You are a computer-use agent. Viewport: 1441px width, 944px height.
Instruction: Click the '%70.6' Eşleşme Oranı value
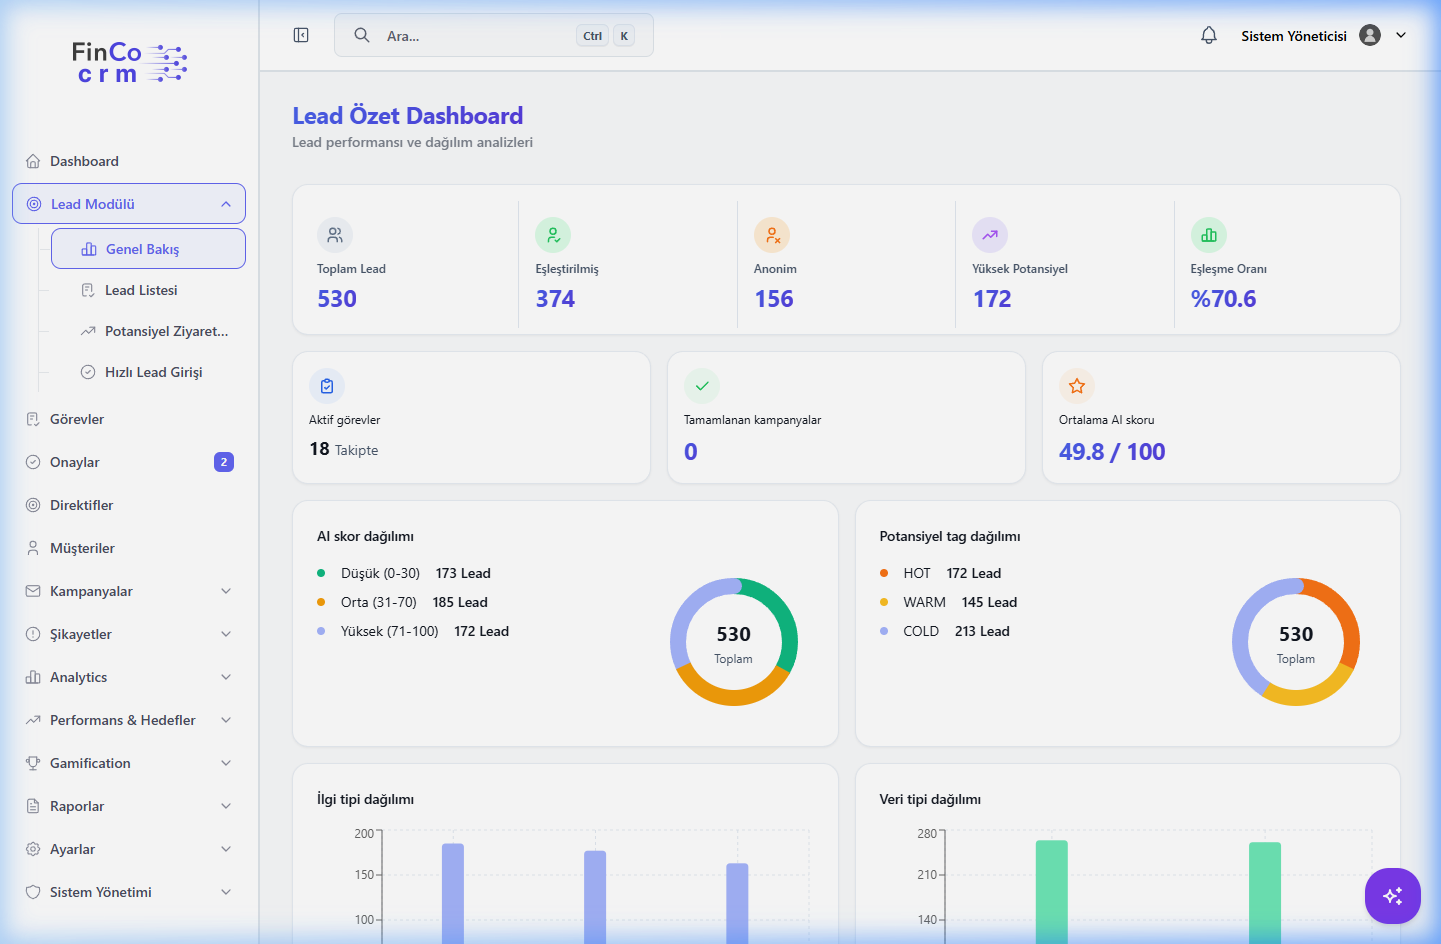pos(1223,299)
